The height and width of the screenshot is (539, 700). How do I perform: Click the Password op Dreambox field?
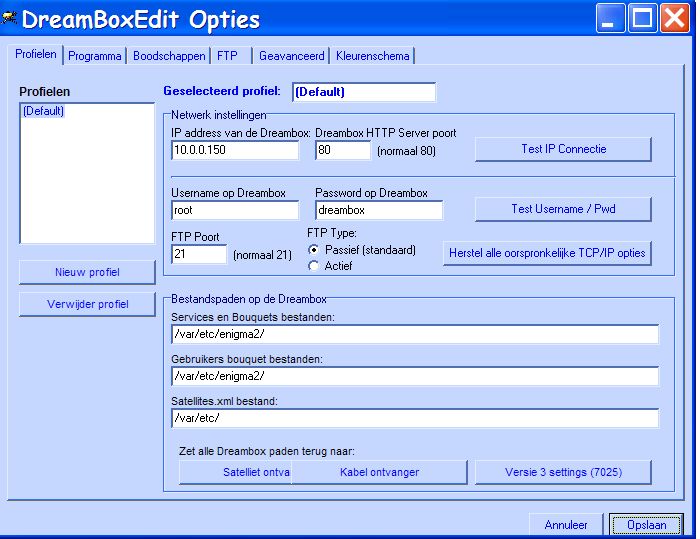pos(379,210)
